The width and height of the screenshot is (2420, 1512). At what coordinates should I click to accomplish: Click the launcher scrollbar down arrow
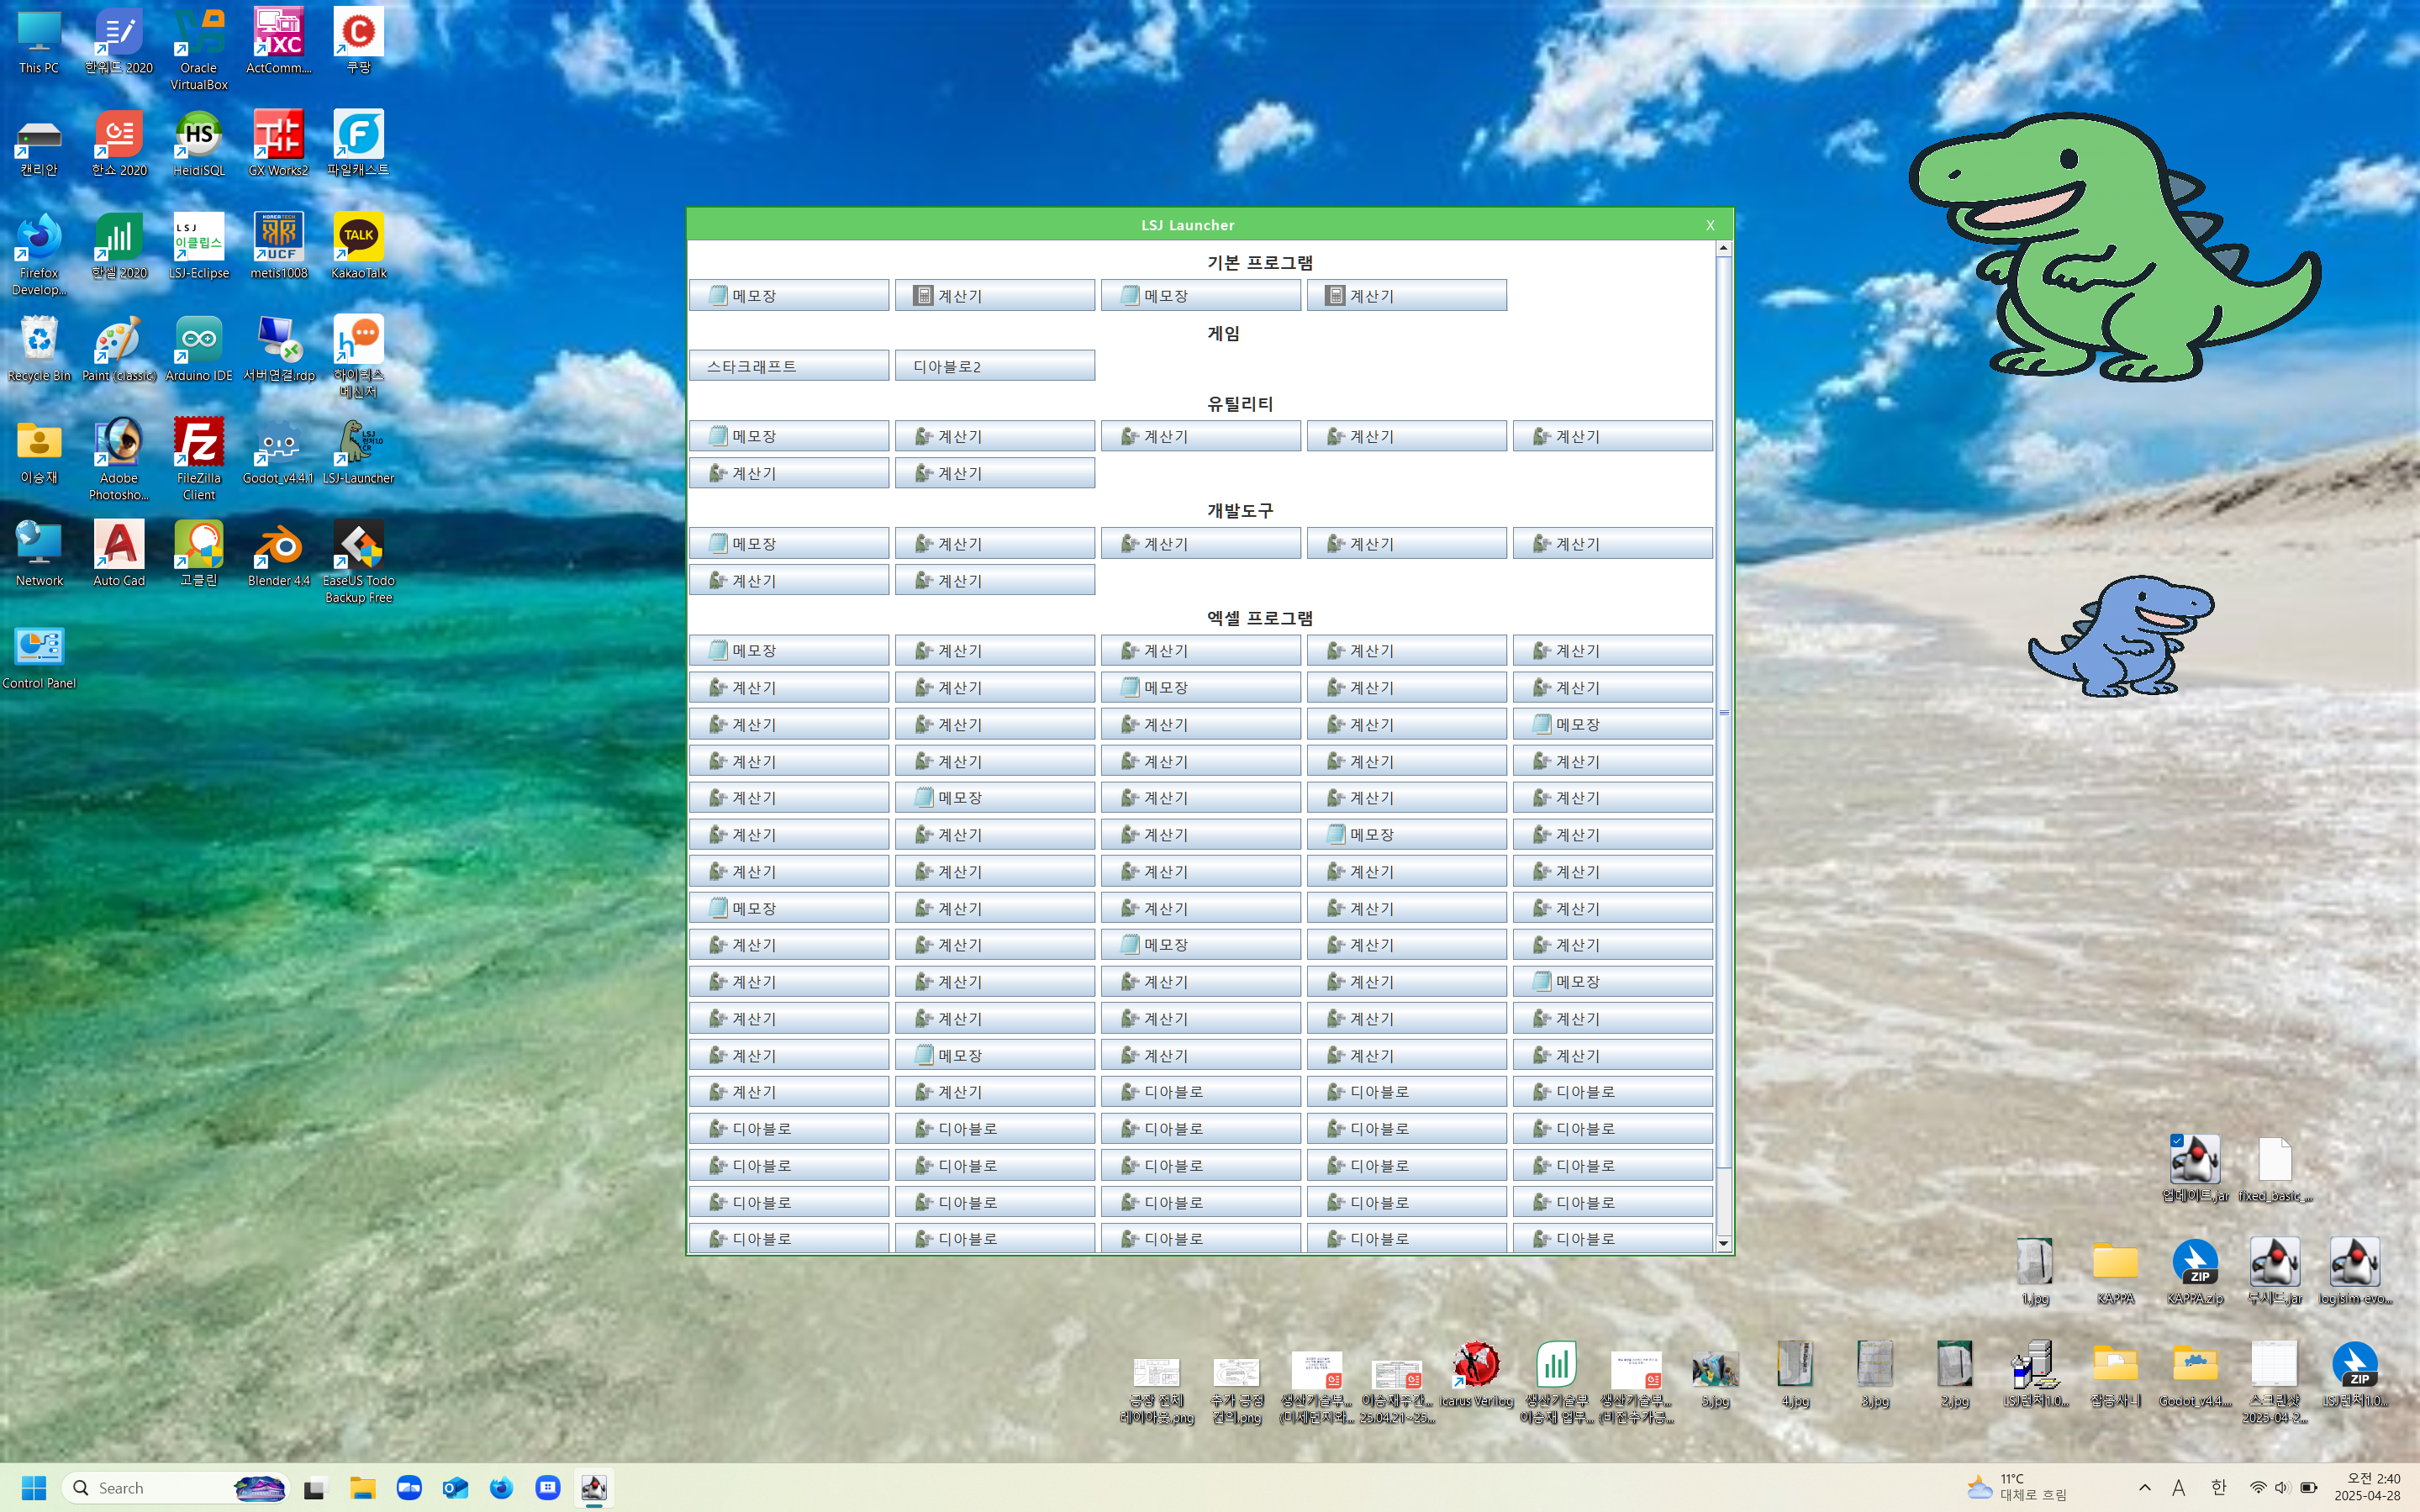point(1723,1243)
